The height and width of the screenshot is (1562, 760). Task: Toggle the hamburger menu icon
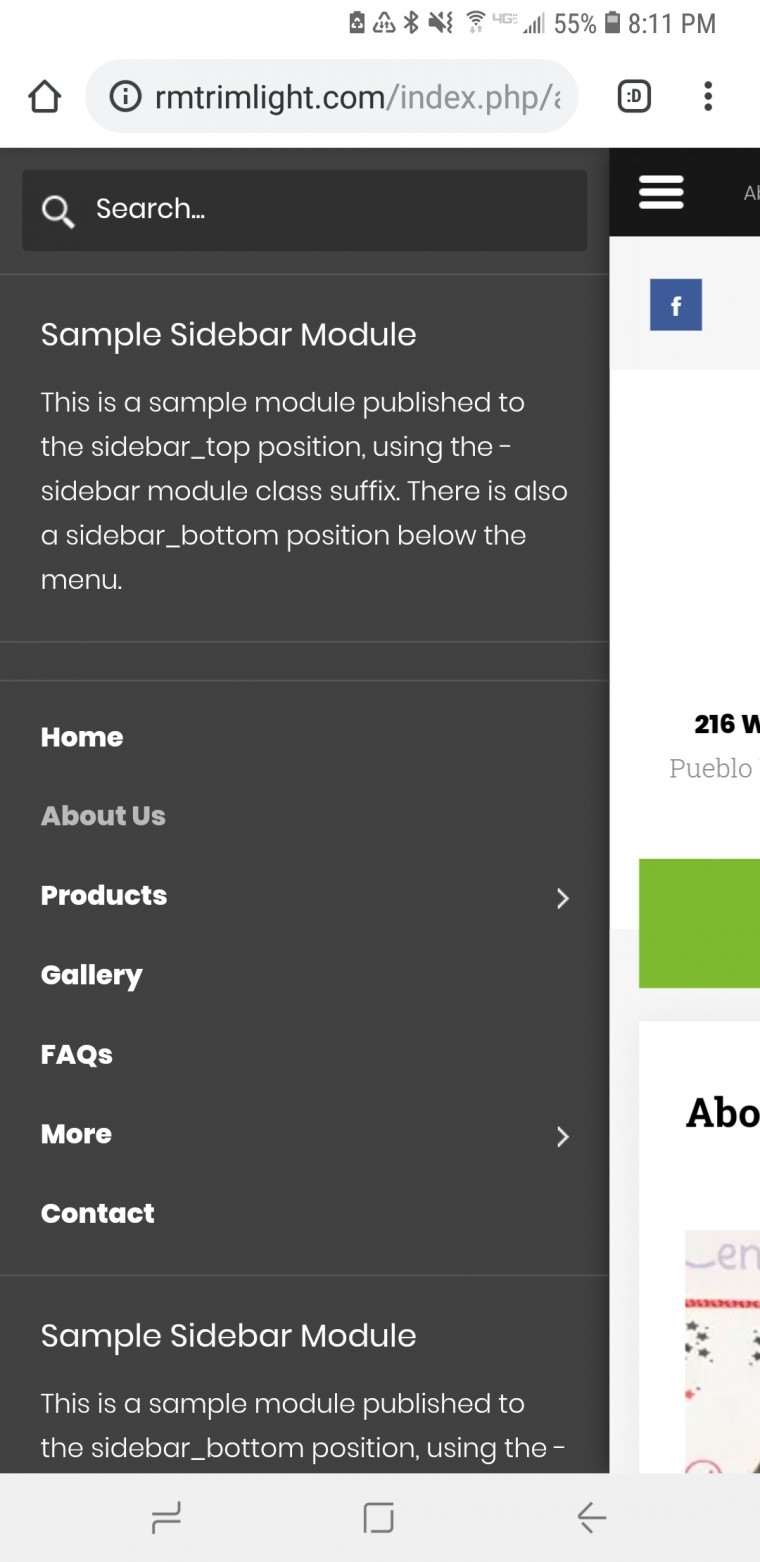pyautogui.click(x=661, y=192)
